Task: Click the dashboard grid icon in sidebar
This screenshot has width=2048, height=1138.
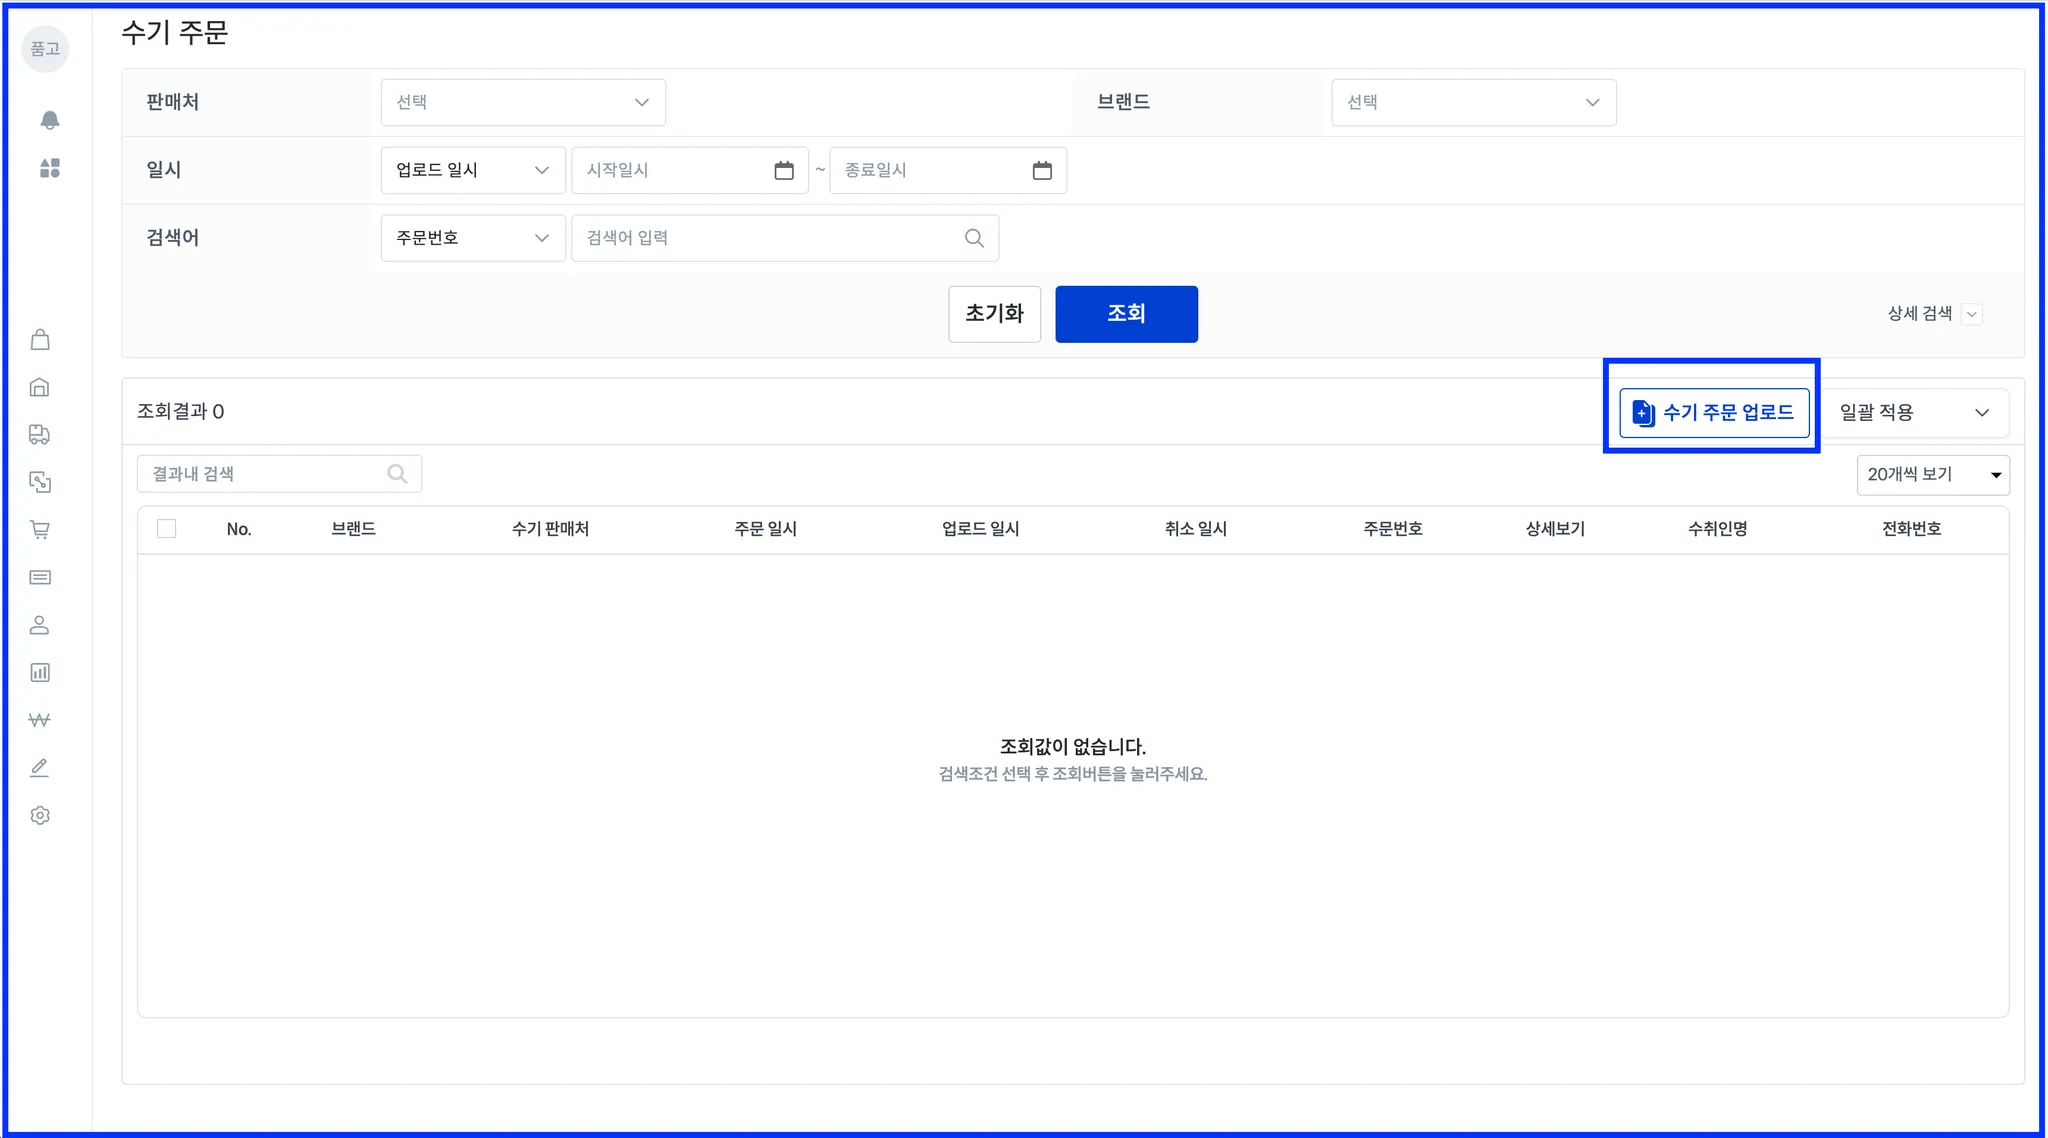Action: click(x=49, y=168)
